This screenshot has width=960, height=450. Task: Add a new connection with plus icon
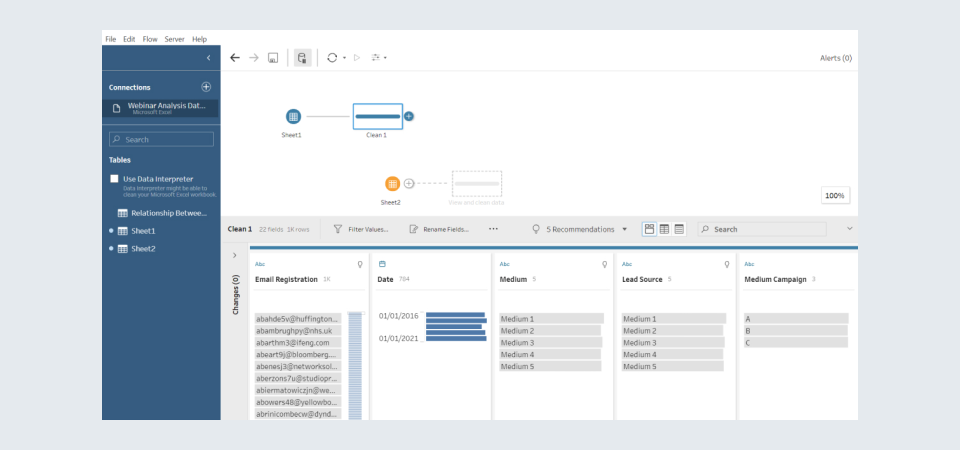click(206, 87)
